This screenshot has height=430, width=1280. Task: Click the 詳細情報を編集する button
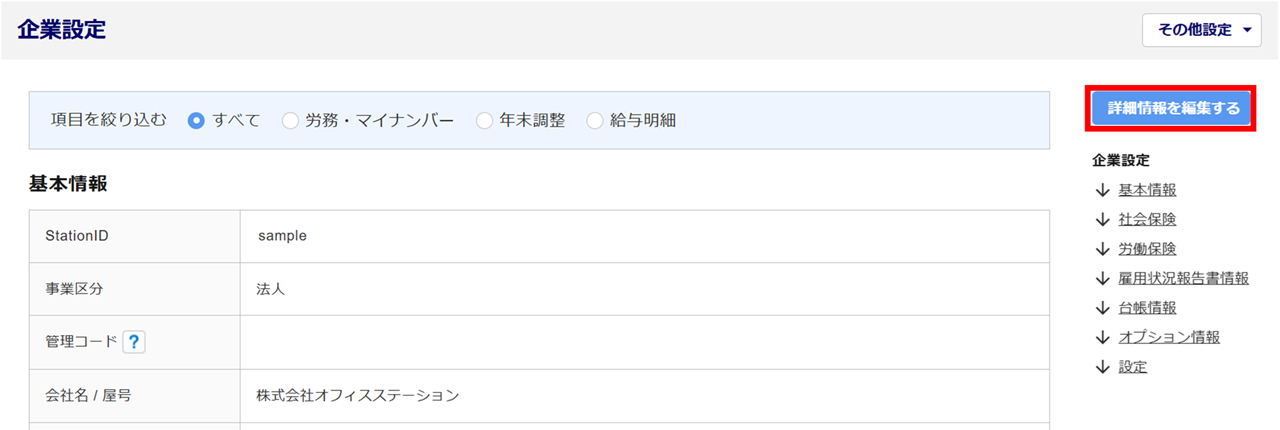[x=1173, y=109]
